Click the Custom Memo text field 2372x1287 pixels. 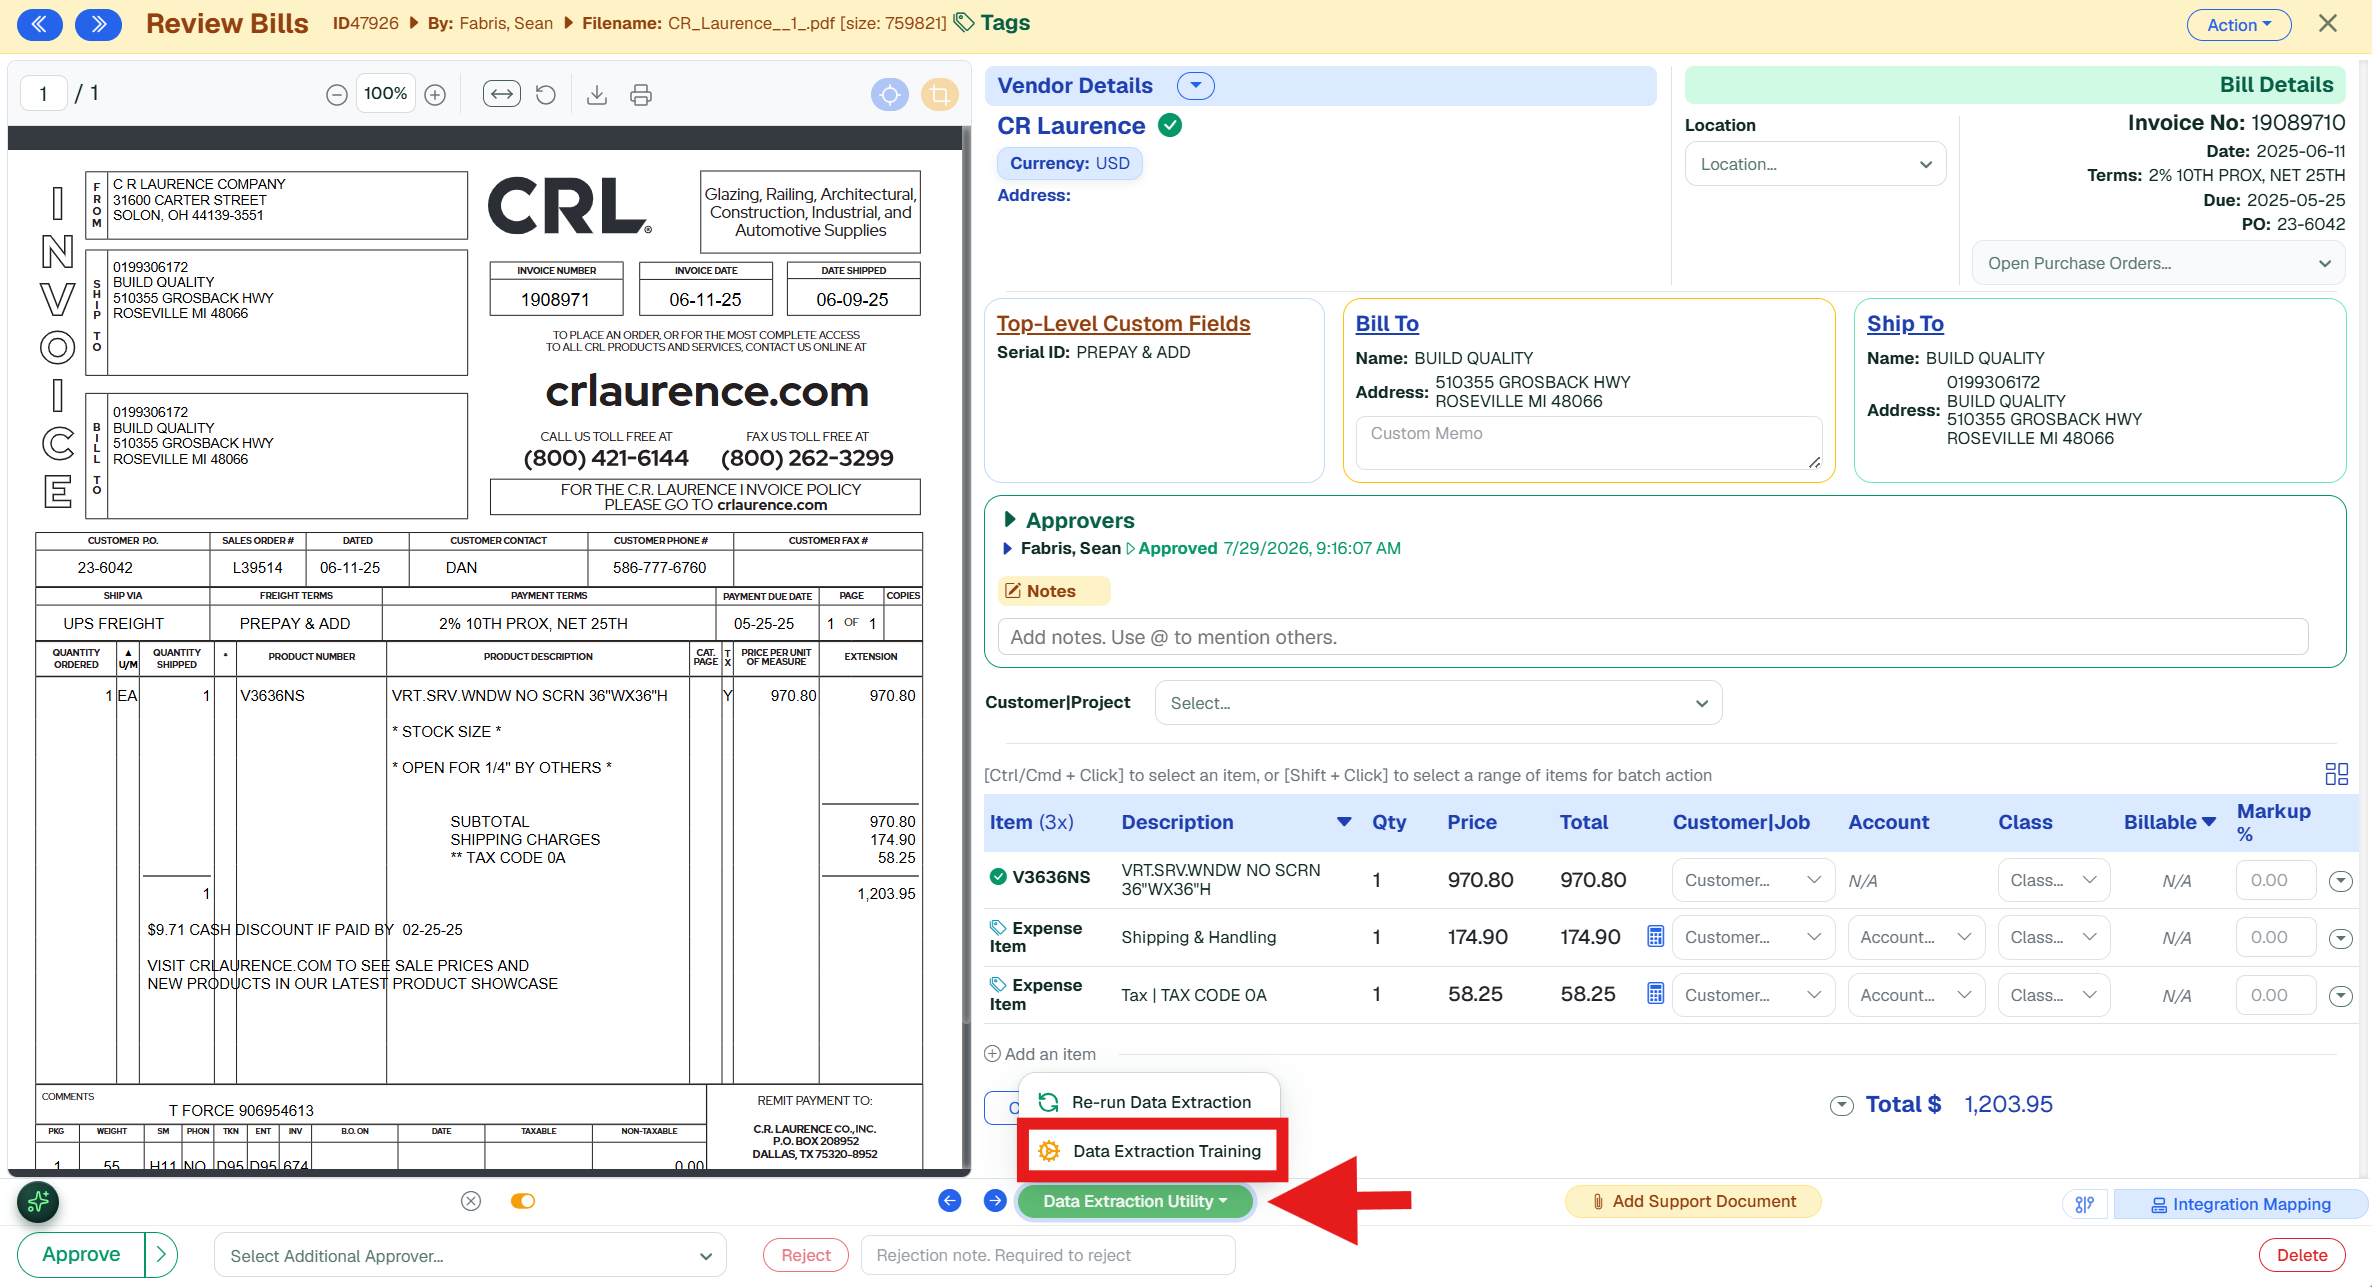coord(1588,442)
